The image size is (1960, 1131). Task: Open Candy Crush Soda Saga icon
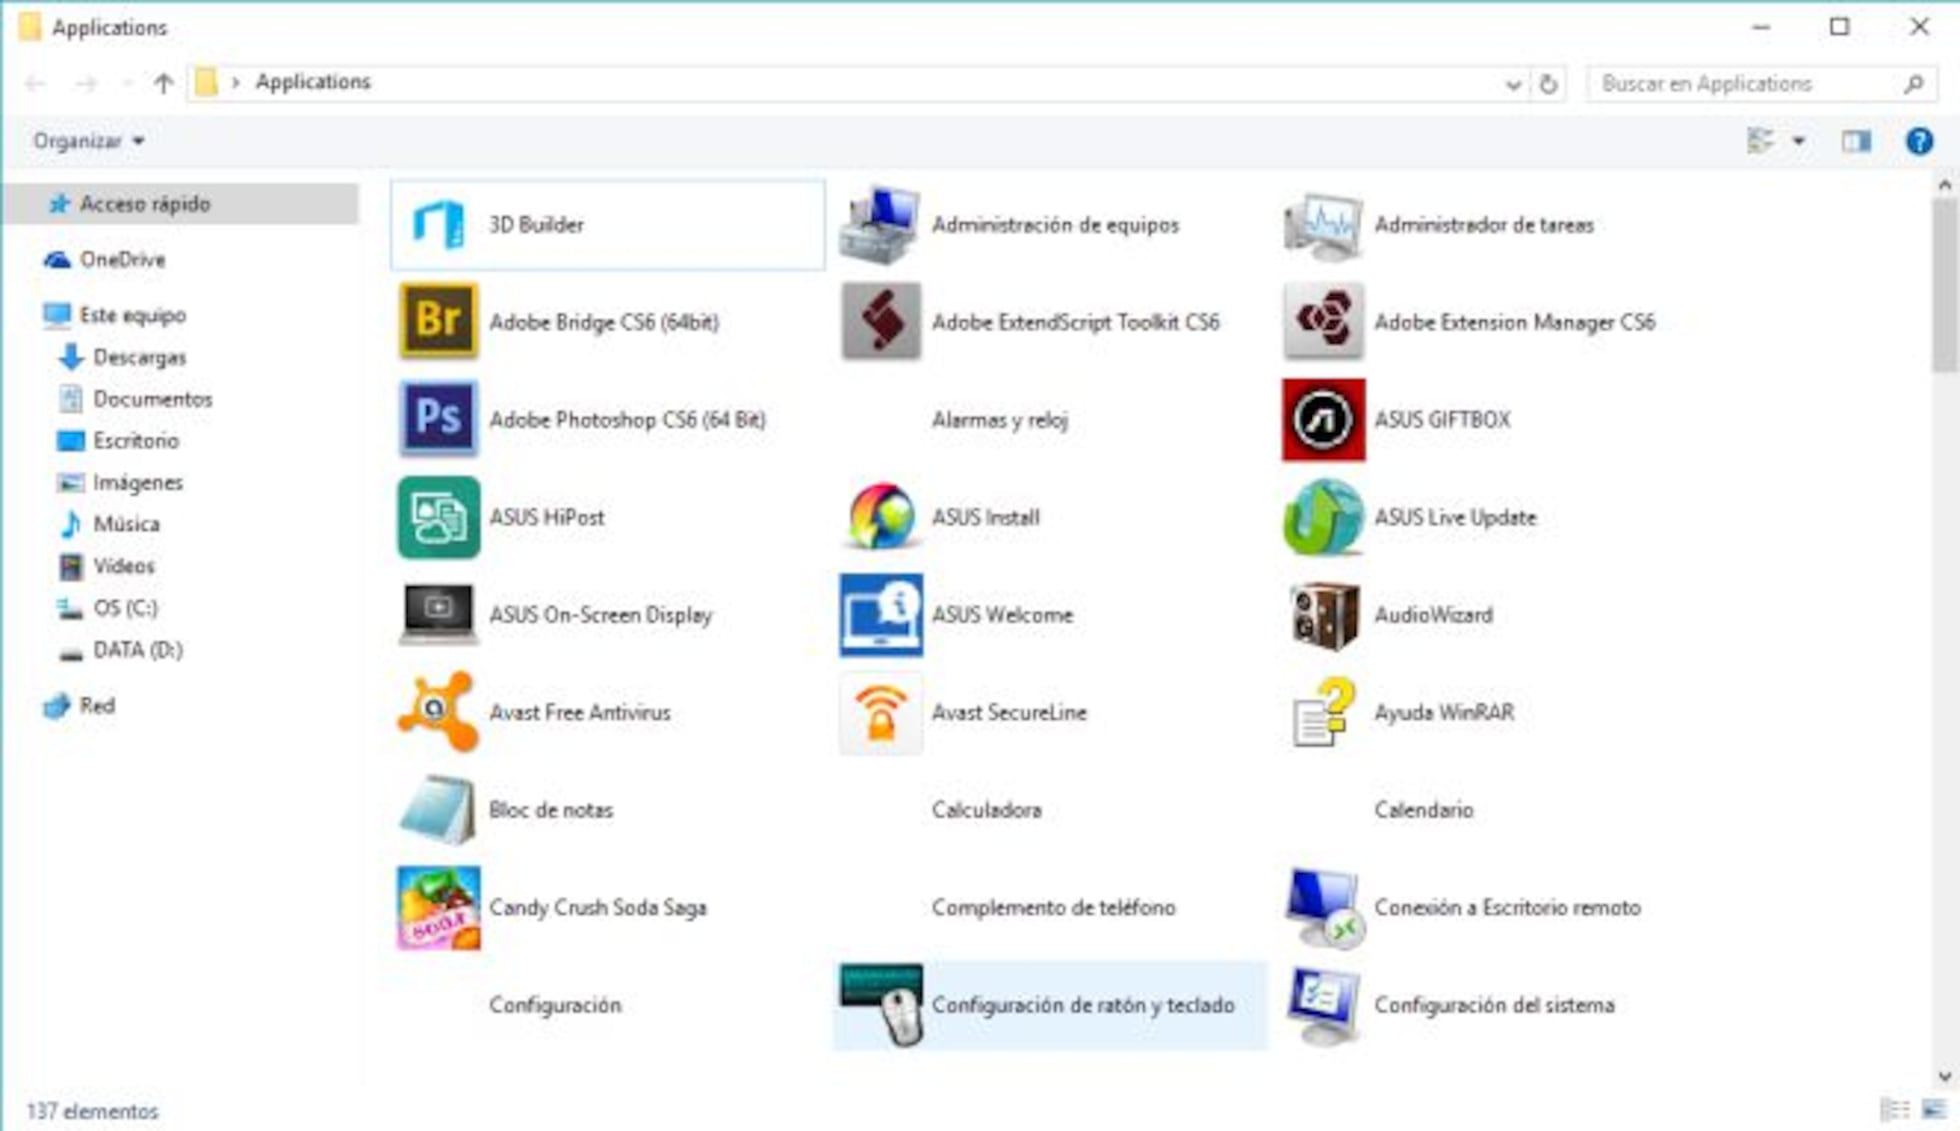point(438,907)
